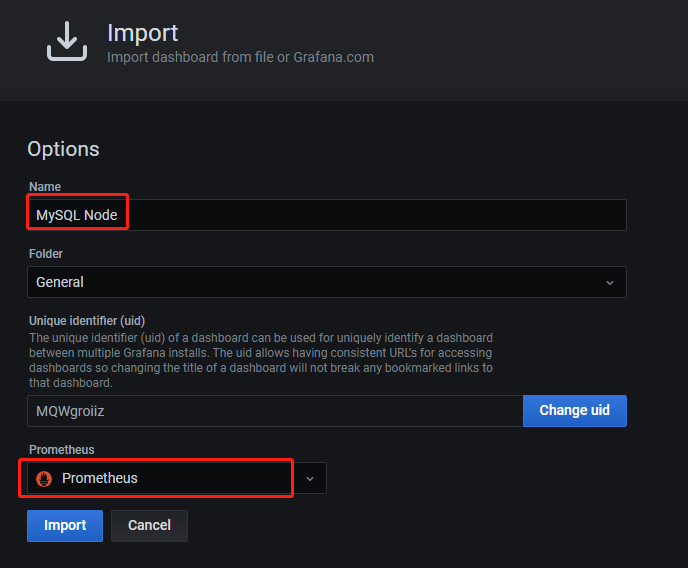Click the 'Import dashboard from file' subtitle
This screenshot has height=568, width=688.
[240, 57]
